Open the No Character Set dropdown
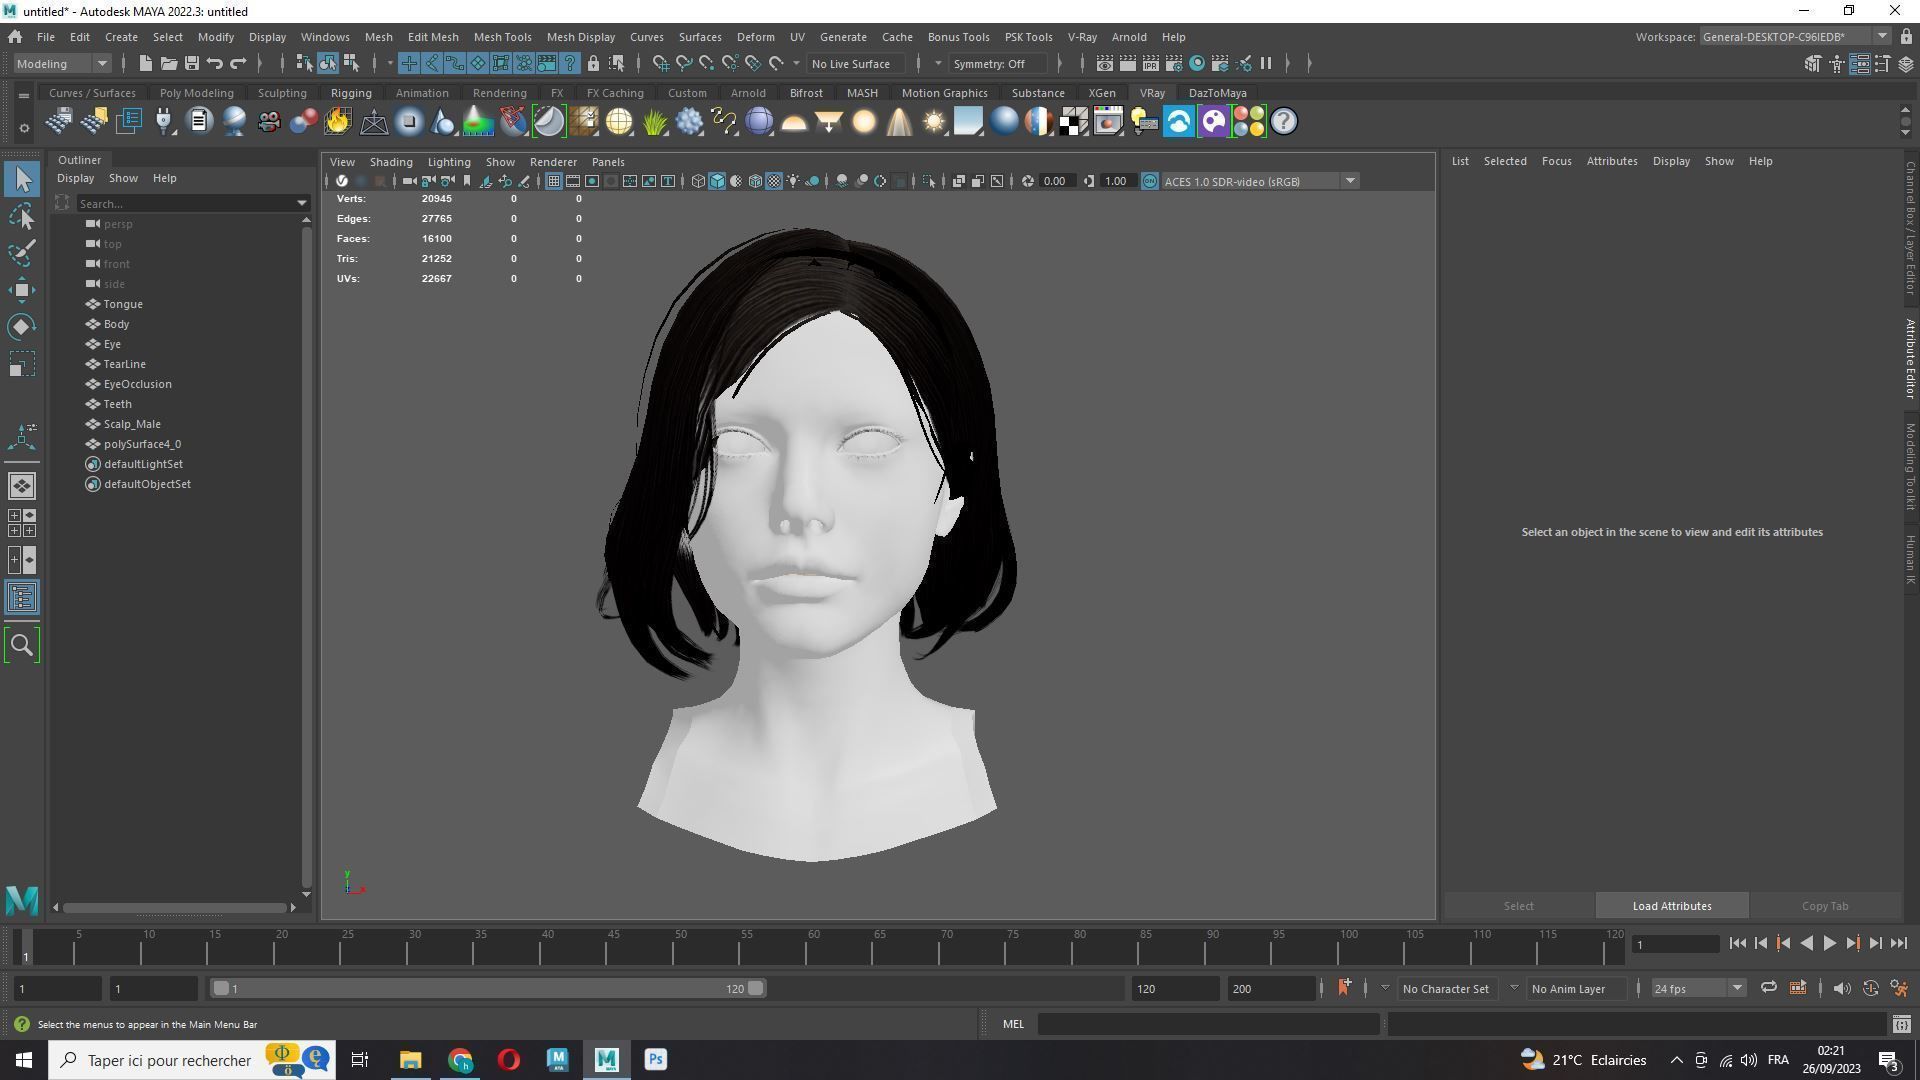The width and height of the screenshot is (1920, 1080). [x=1449, y=988]
